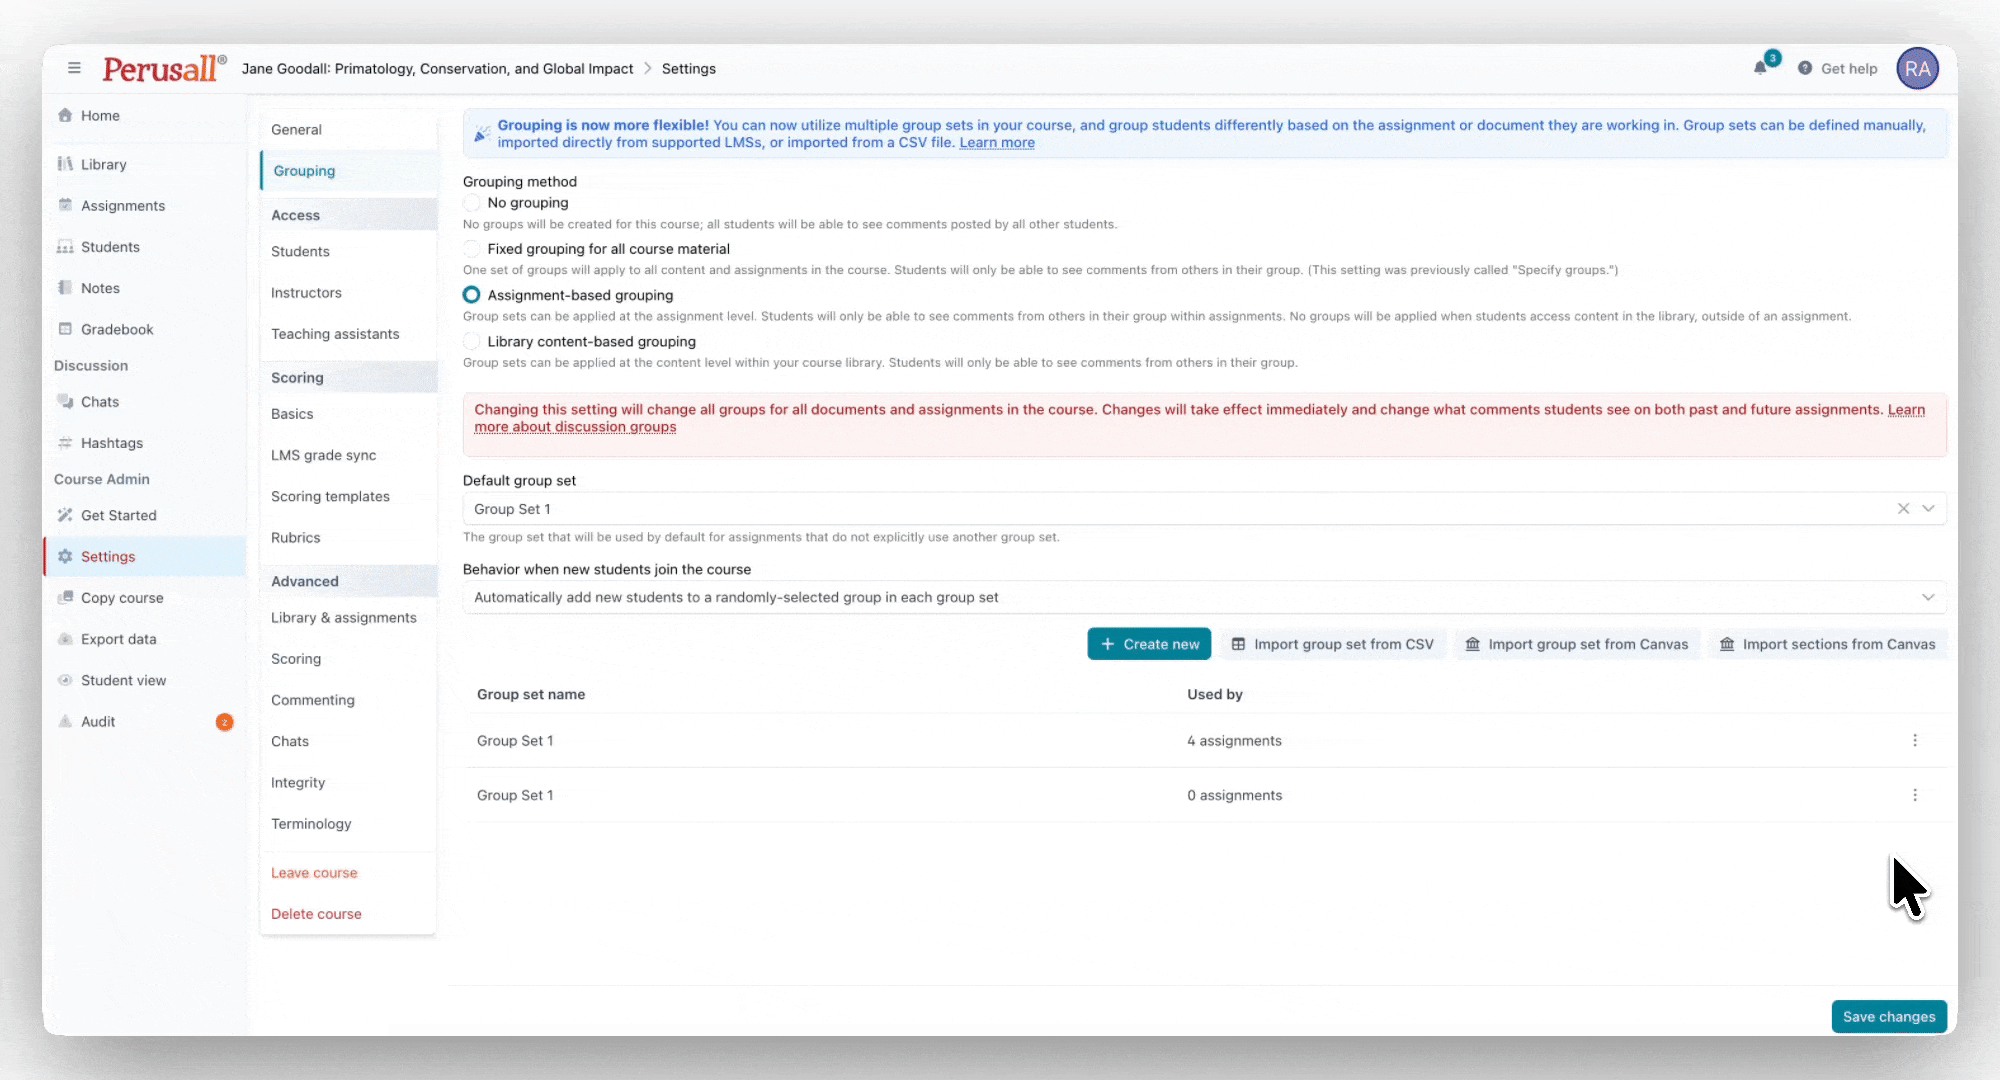
Task: Open the notifications bell
Action: 1760,68
